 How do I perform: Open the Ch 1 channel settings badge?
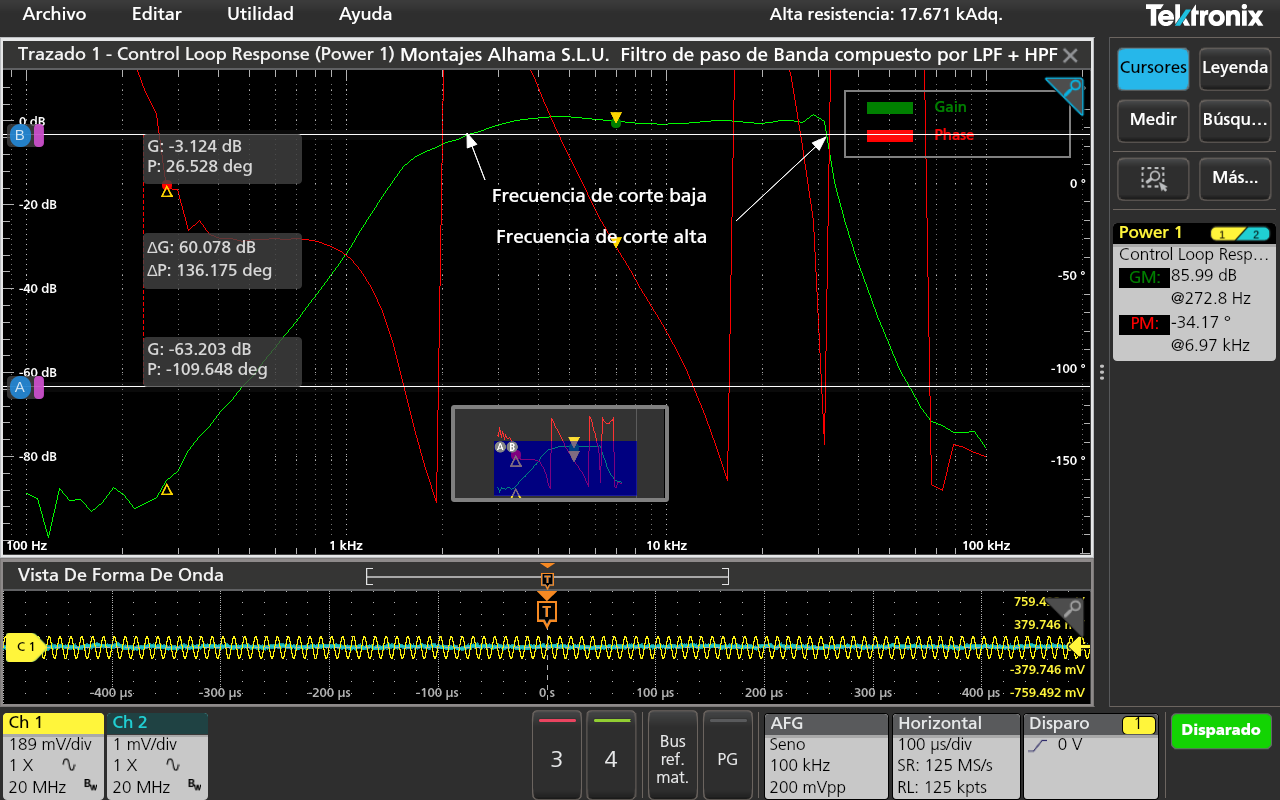54,755
